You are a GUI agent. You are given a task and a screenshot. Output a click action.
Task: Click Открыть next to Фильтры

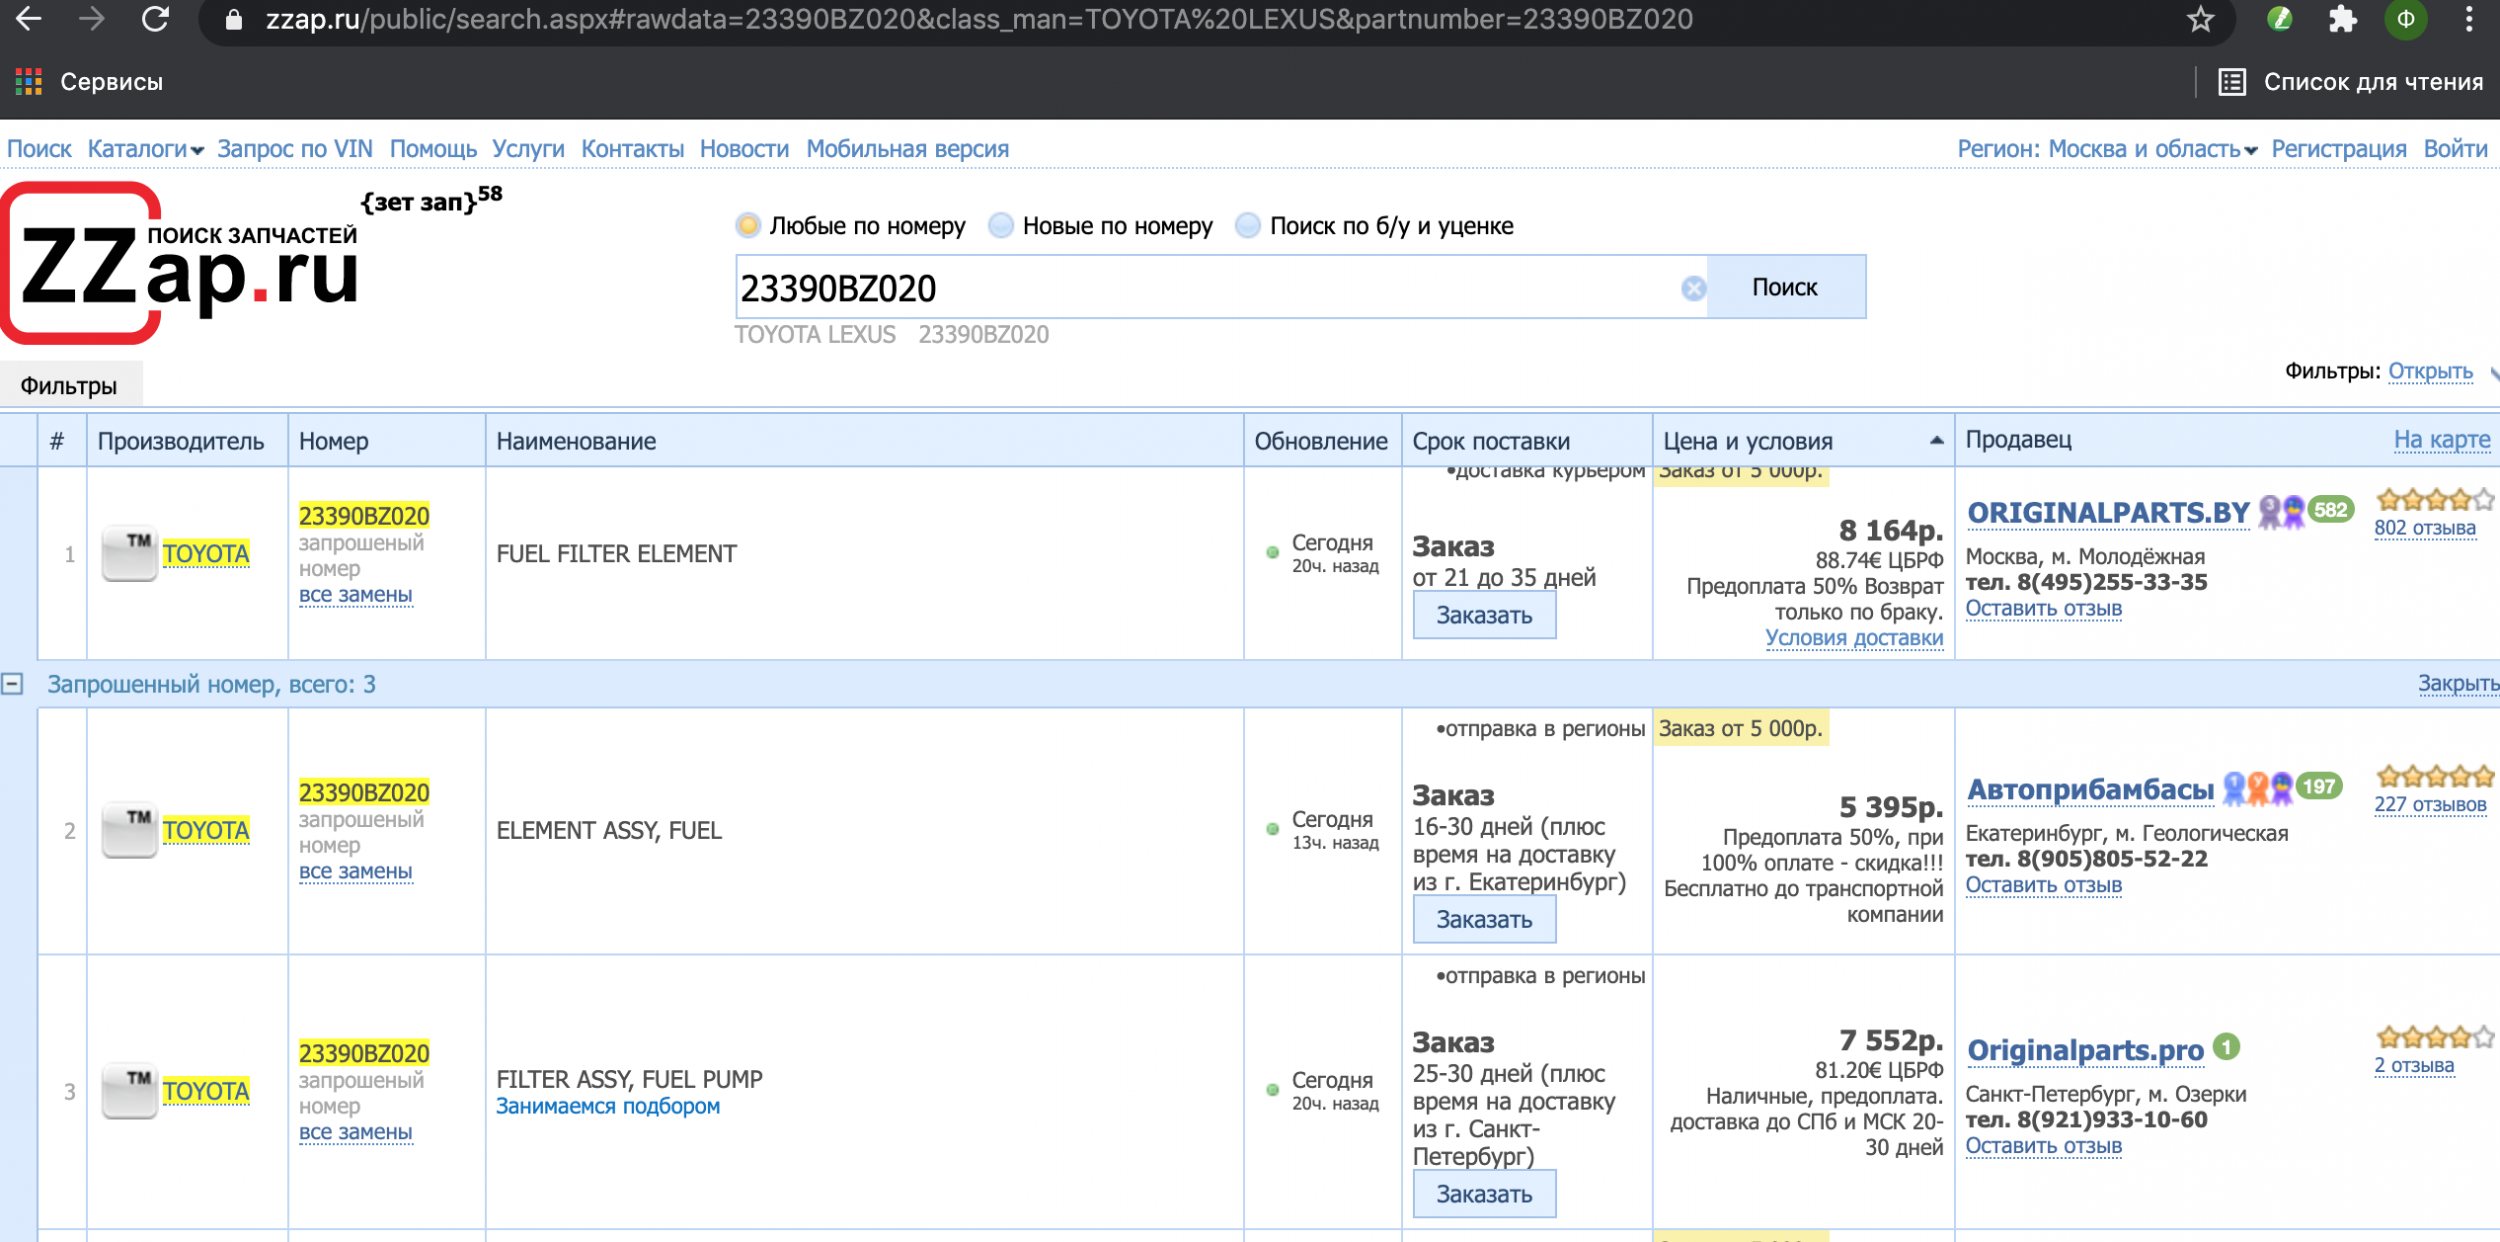[x=2430, y=372]
